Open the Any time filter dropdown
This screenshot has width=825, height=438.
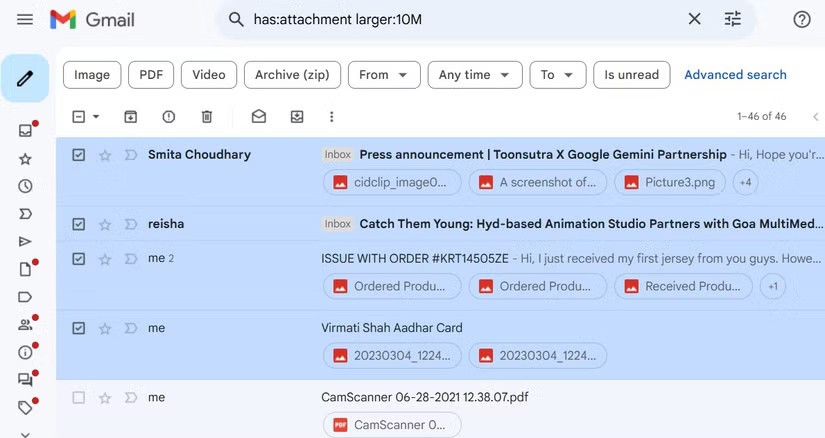coord(474,75)
